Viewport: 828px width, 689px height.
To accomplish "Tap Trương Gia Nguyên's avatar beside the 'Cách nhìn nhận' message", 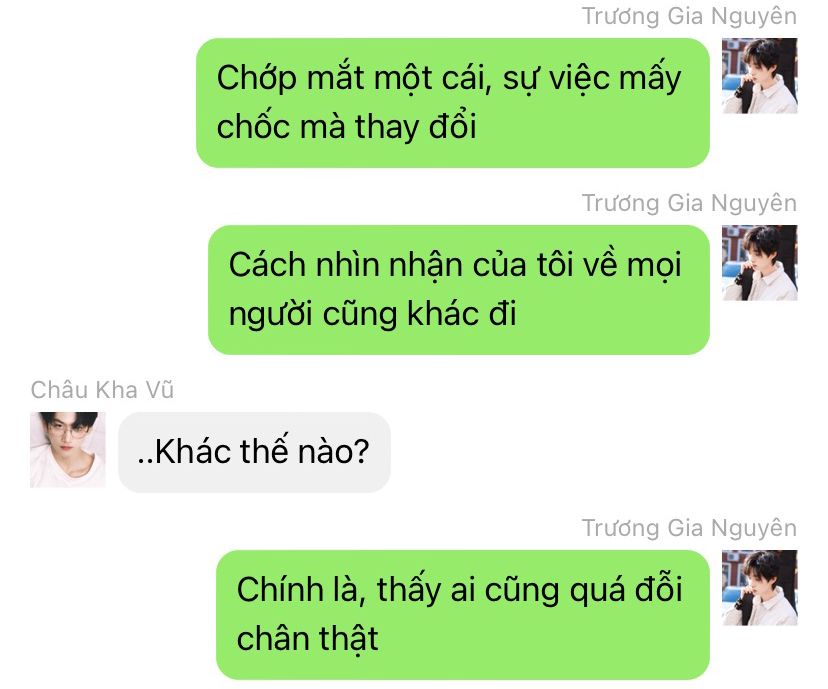I will pos(759,262).
